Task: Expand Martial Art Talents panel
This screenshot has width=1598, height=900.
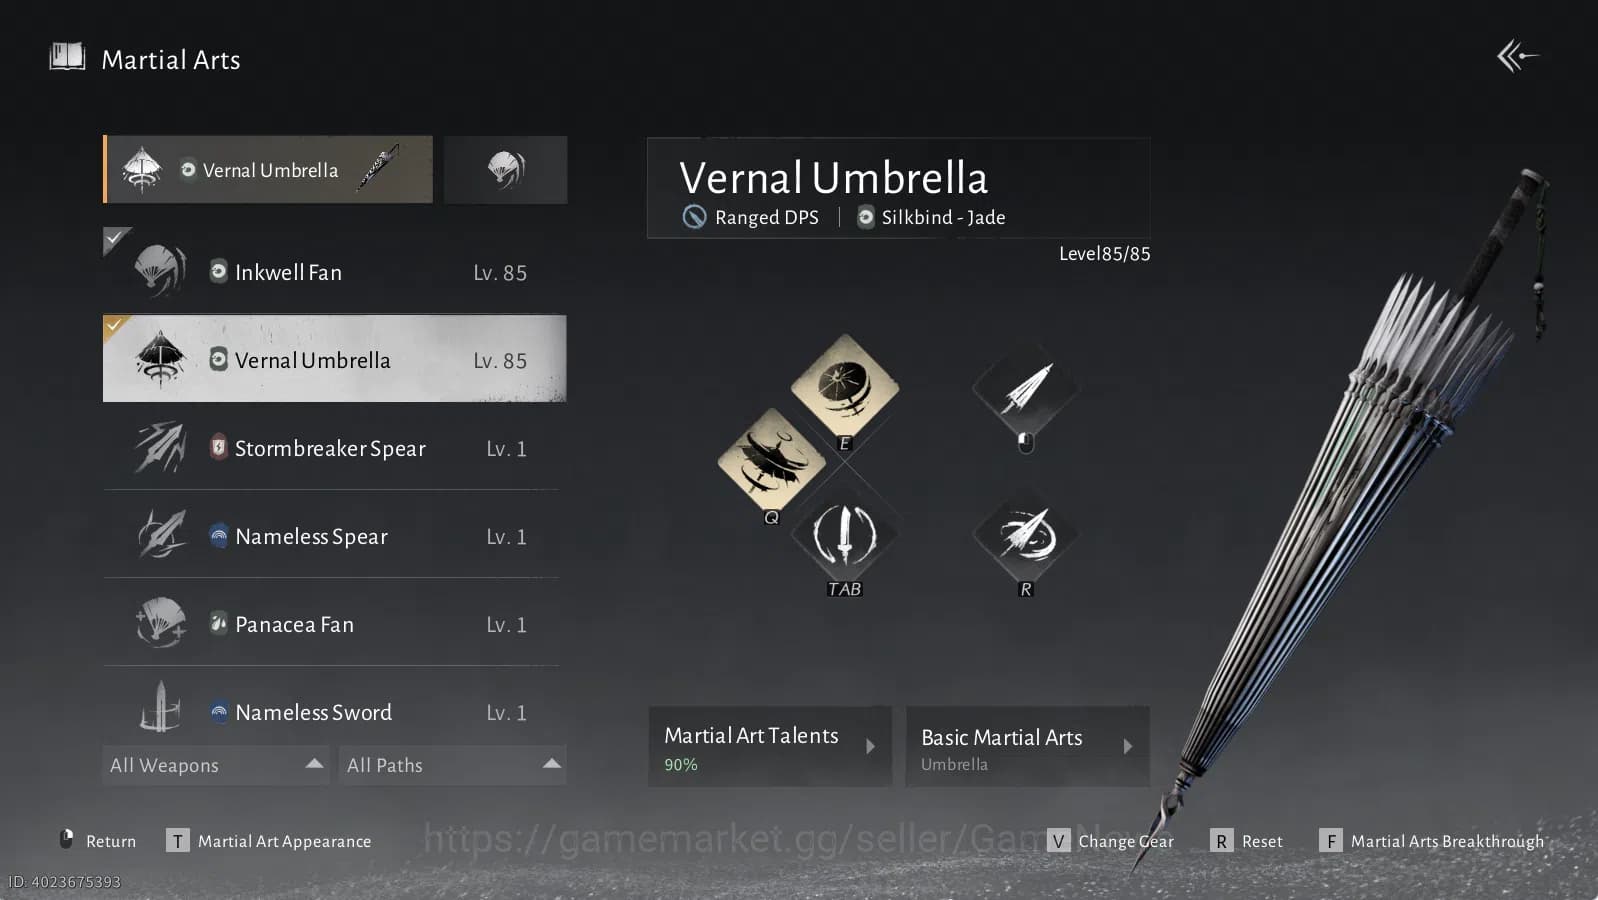Action: coord(770,747)
